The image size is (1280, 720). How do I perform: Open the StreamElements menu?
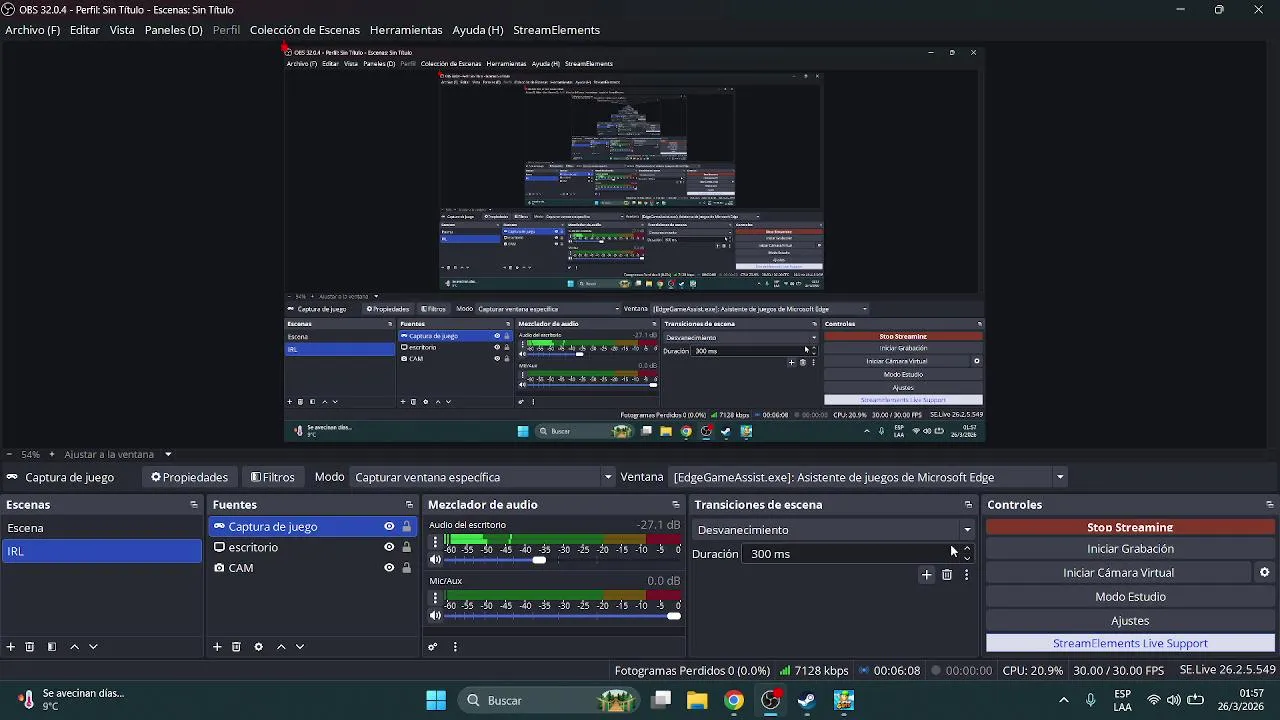[x=556, y=30]
